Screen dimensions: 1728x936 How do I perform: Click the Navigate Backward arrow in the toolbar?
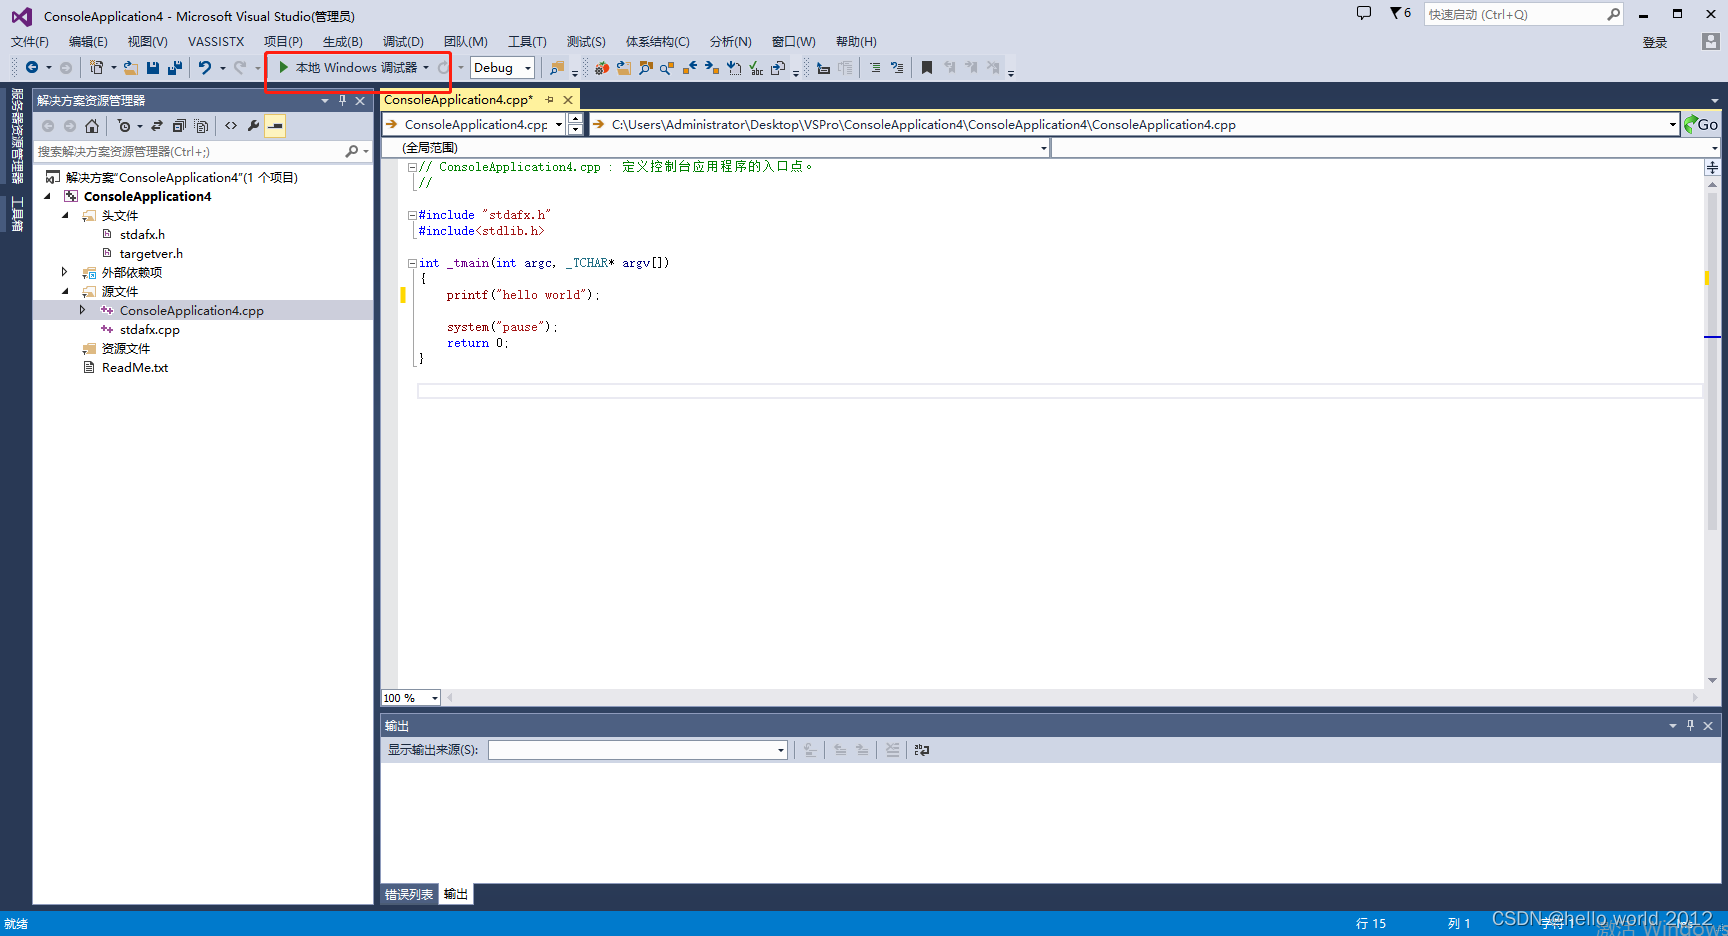coord(32,68)
